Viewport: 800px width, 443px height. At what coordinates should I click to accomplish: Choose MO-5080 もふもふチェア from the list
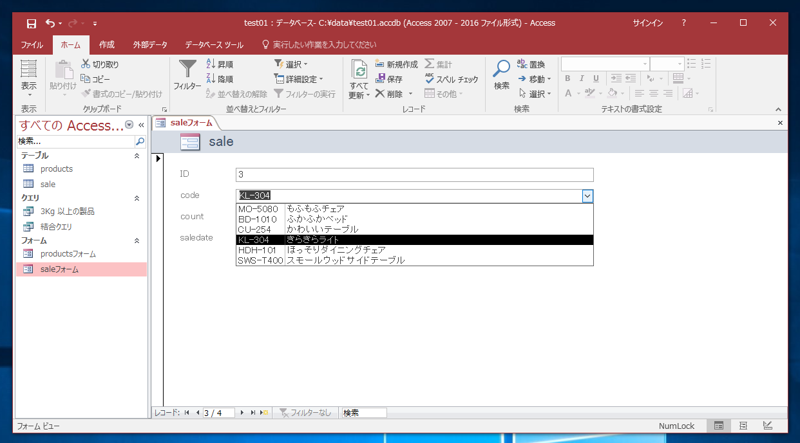(x=414, y=209)
